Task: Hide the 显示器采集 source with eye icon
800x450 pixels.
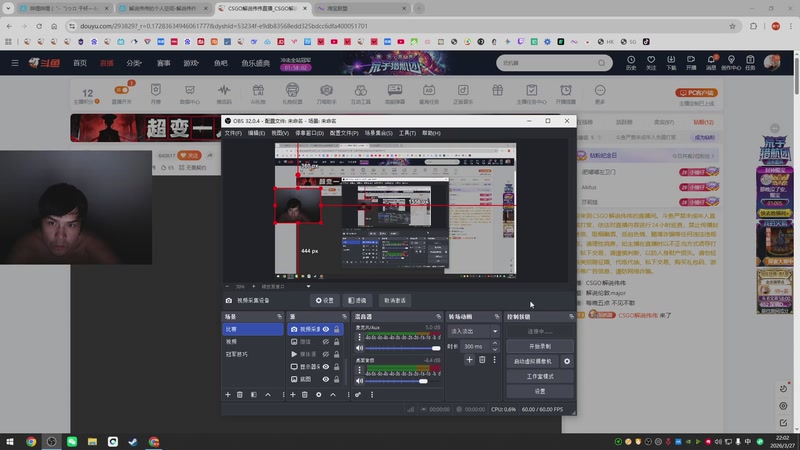Action: click(326, 366)
